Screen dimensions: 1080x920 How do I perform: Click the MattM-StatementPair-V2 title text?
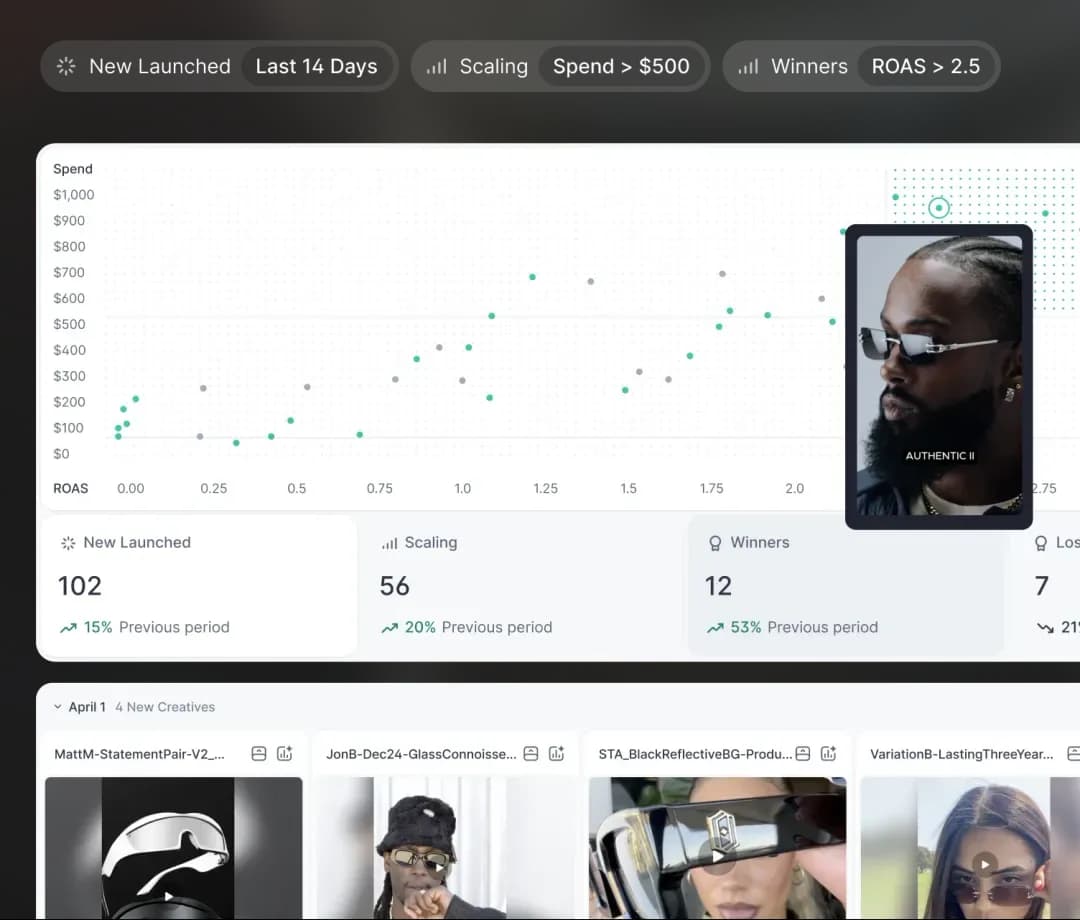tap(139, 754)
